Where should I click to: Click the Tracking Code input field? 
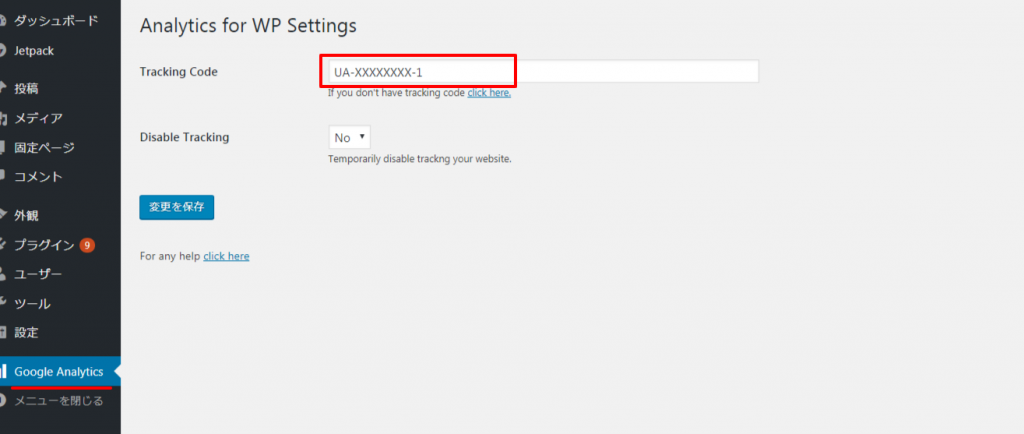(x=543, y=72)
